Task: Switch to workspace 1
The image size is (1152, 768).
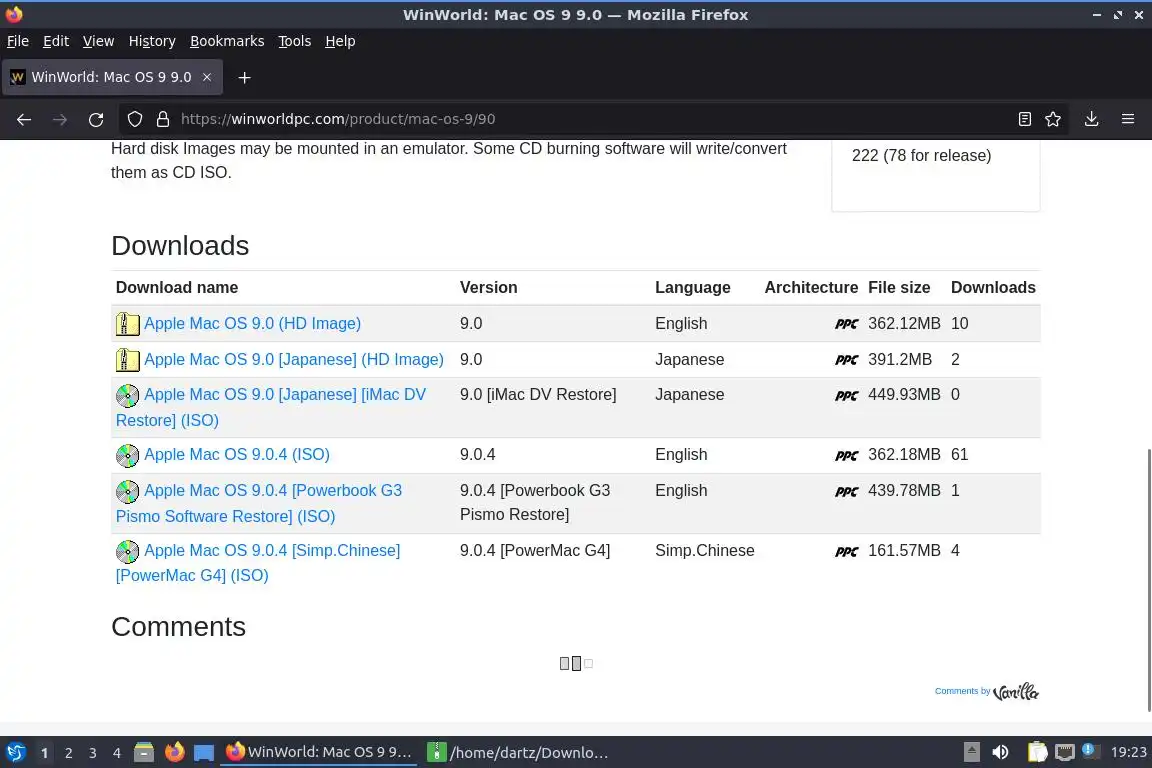Action: tap(44, 753)
